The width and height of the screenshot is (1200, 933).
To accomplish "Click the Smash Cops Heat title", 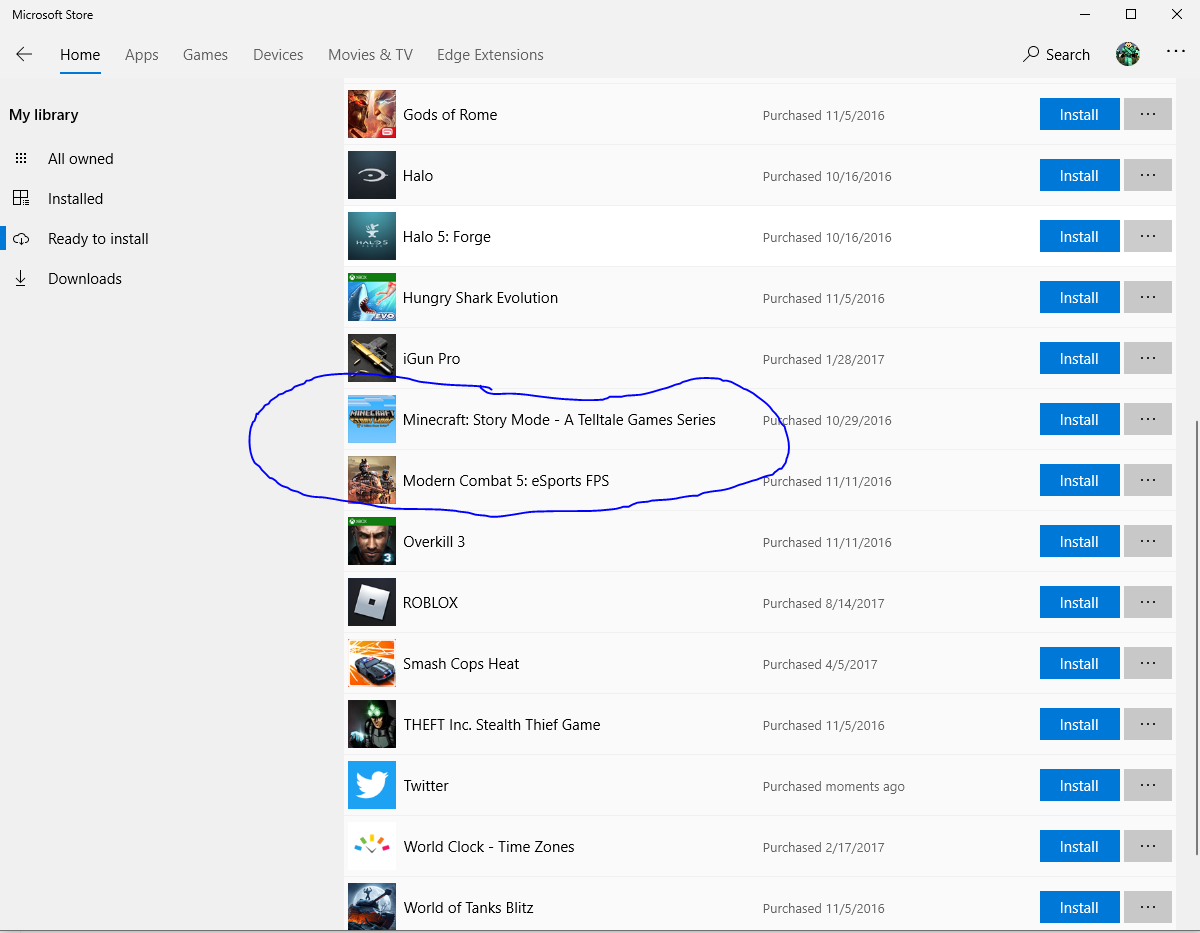I will coord(461,663).
